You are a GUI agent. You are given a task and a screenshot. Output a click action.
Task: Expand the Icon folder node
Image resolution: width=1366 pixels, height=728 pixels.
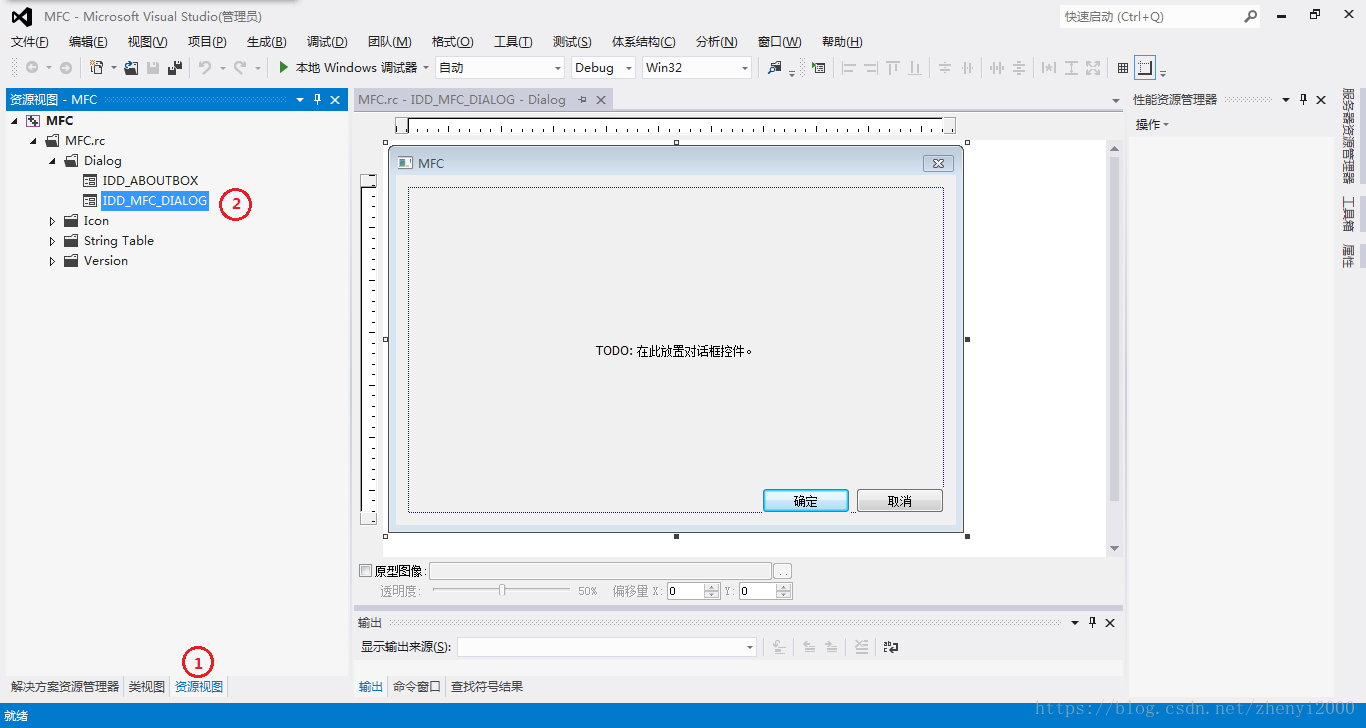tap(52, 221)
